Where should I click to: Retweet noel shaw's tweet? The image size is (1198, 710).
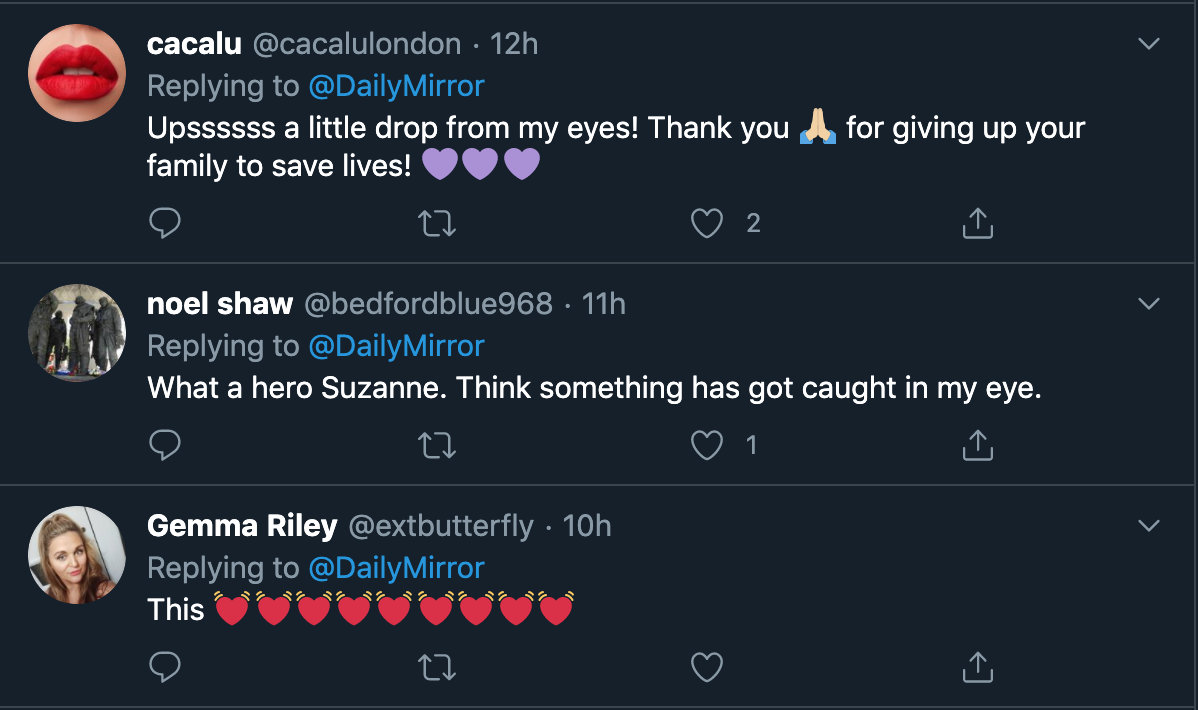point(435,446)
